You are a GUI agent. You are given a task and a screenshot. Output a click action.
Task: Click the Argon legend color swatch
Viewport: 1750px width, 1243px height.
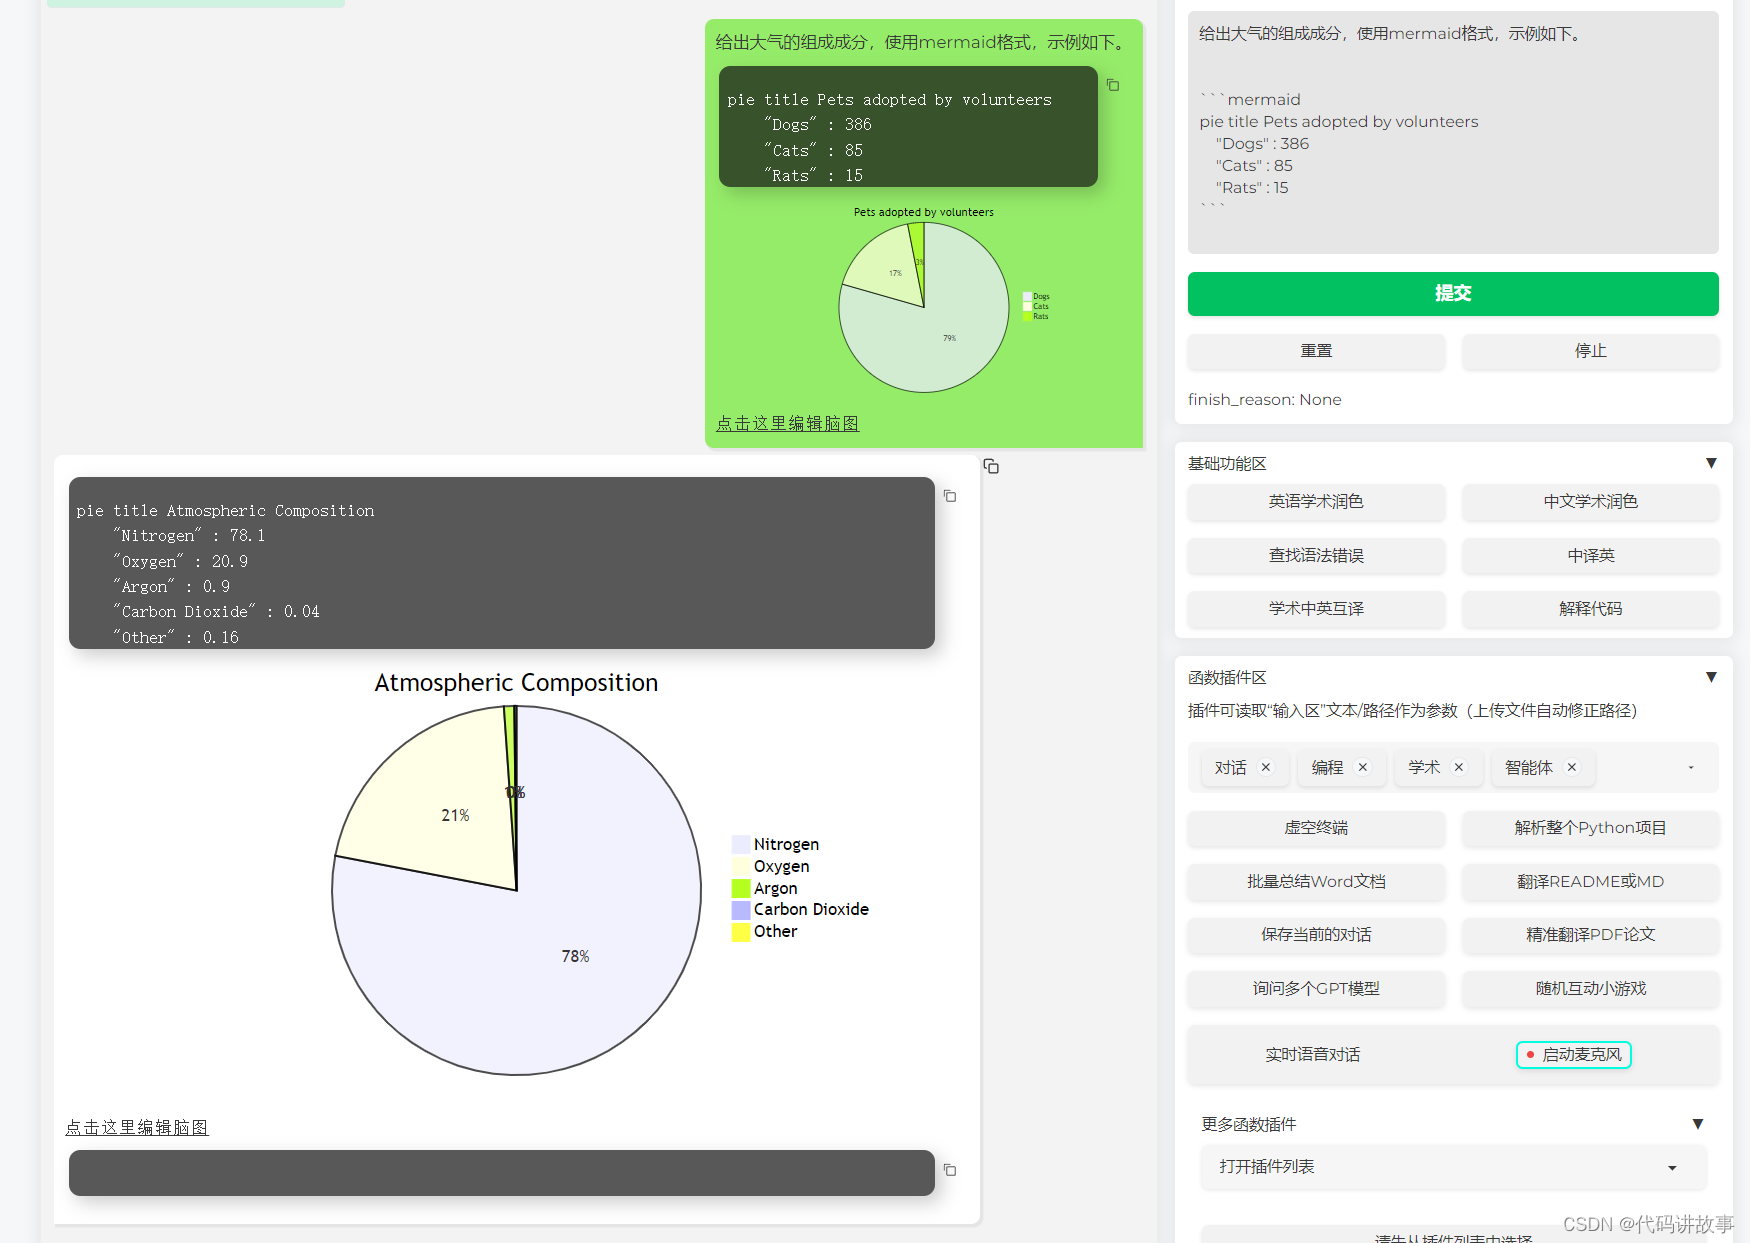tap(741, 888)
